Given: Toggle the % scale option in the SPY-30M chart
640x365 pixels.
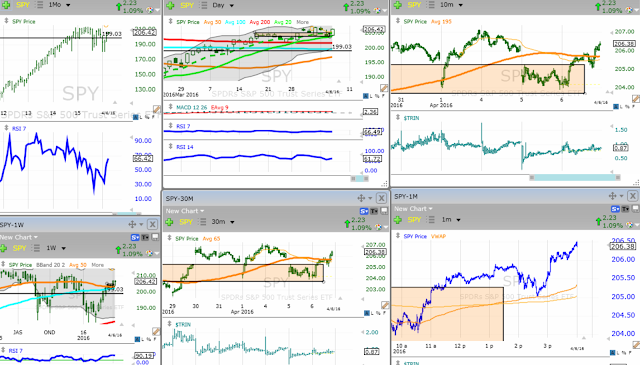Looking at the screenshot, I should coord(377,313).
